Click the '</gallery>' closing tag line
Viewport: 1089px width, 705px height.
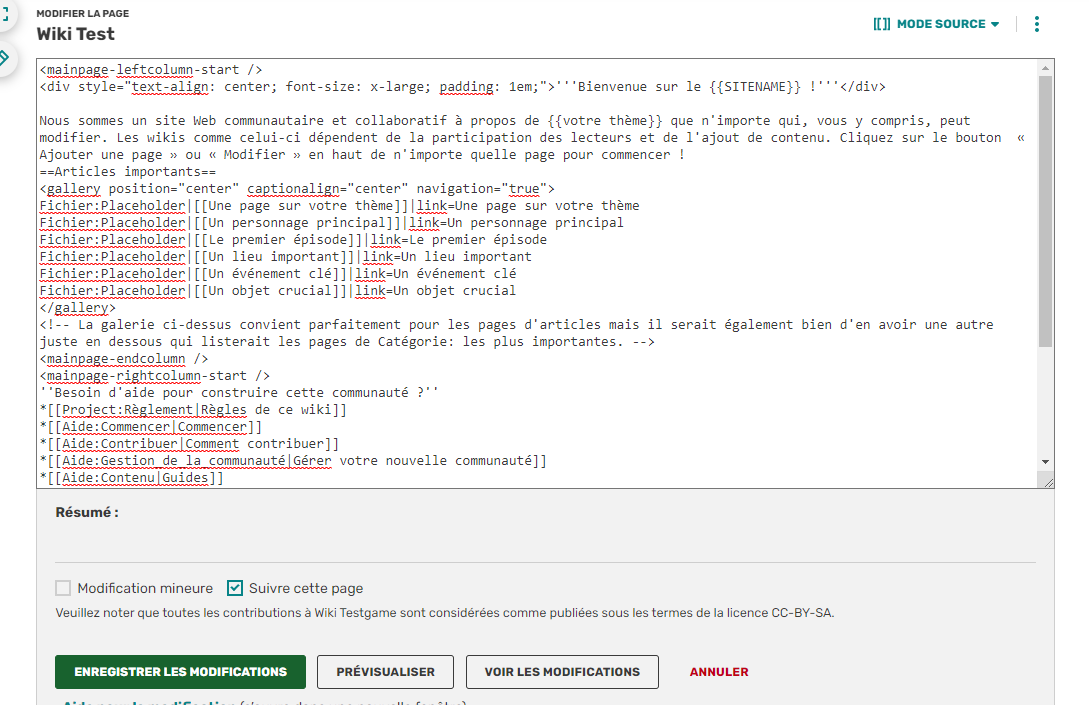pos(78,308)
